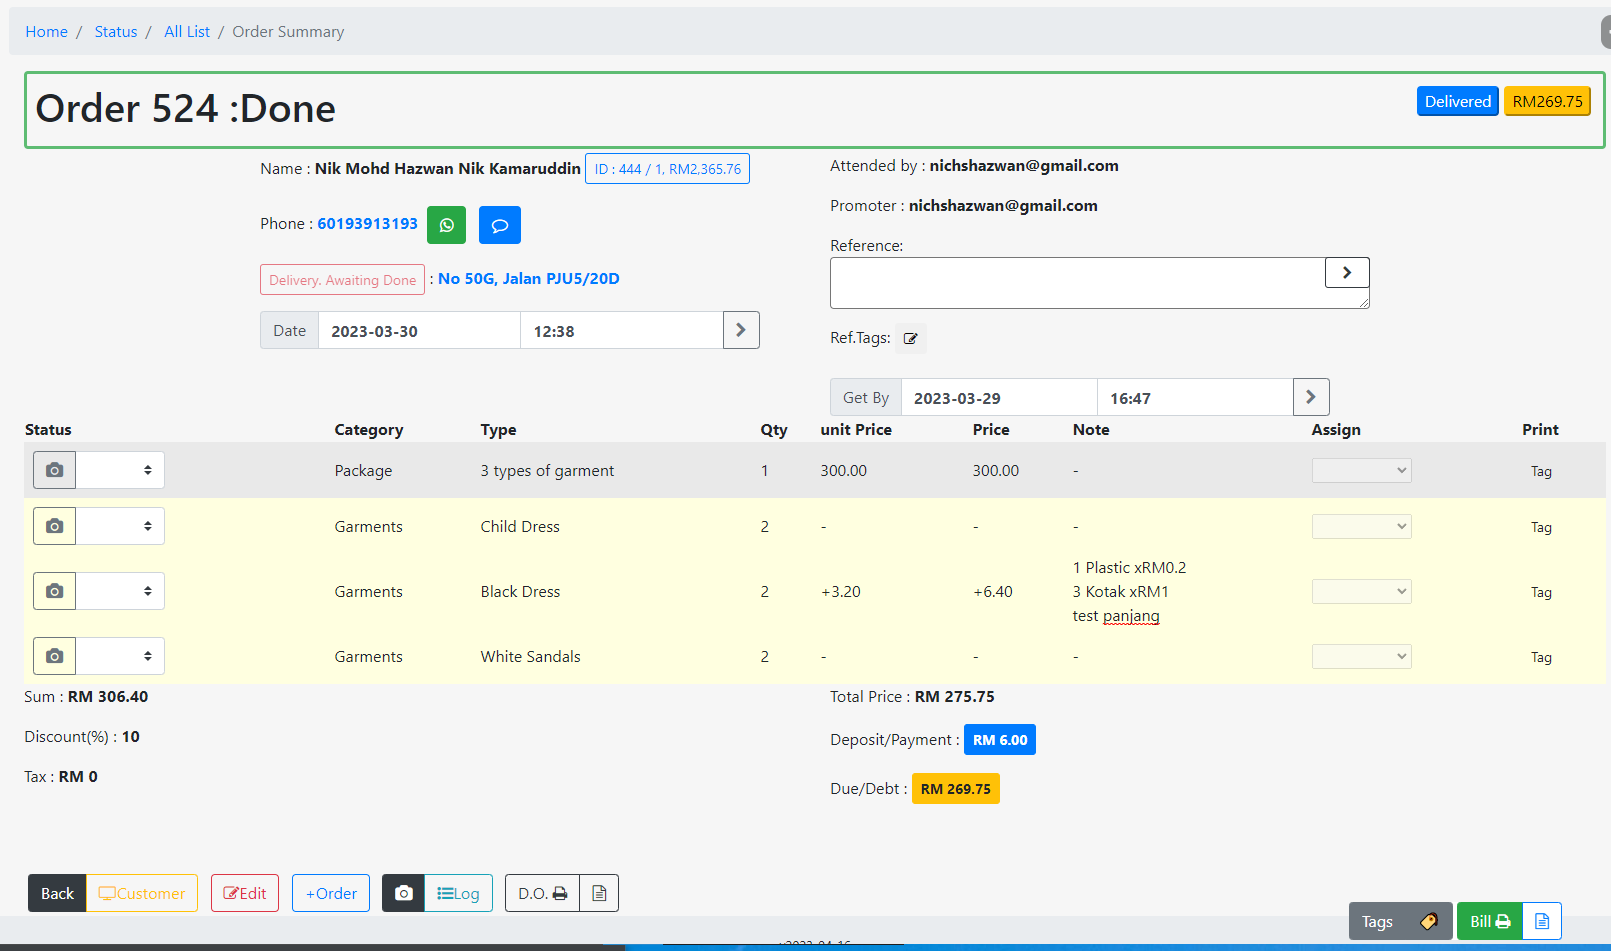Submit the Reference field arrow button
1611x951 pixels.
pos(1347,272)
